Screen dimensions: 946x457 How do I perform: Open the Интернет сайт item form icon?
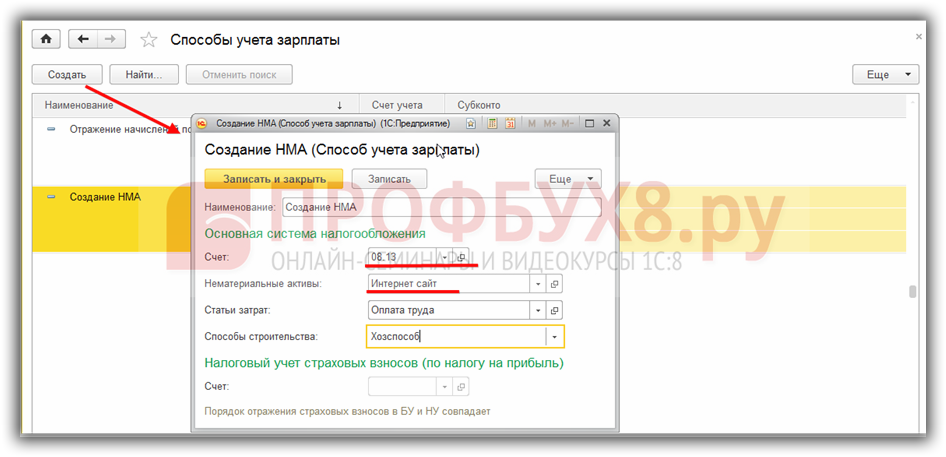click(555, 284)
